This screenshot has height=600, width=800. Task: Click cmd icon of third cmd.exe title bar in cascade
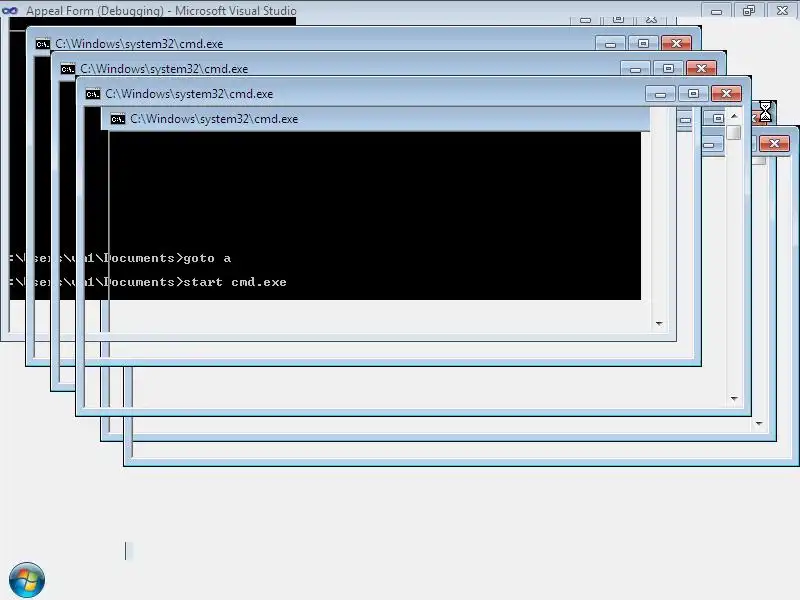93,94
